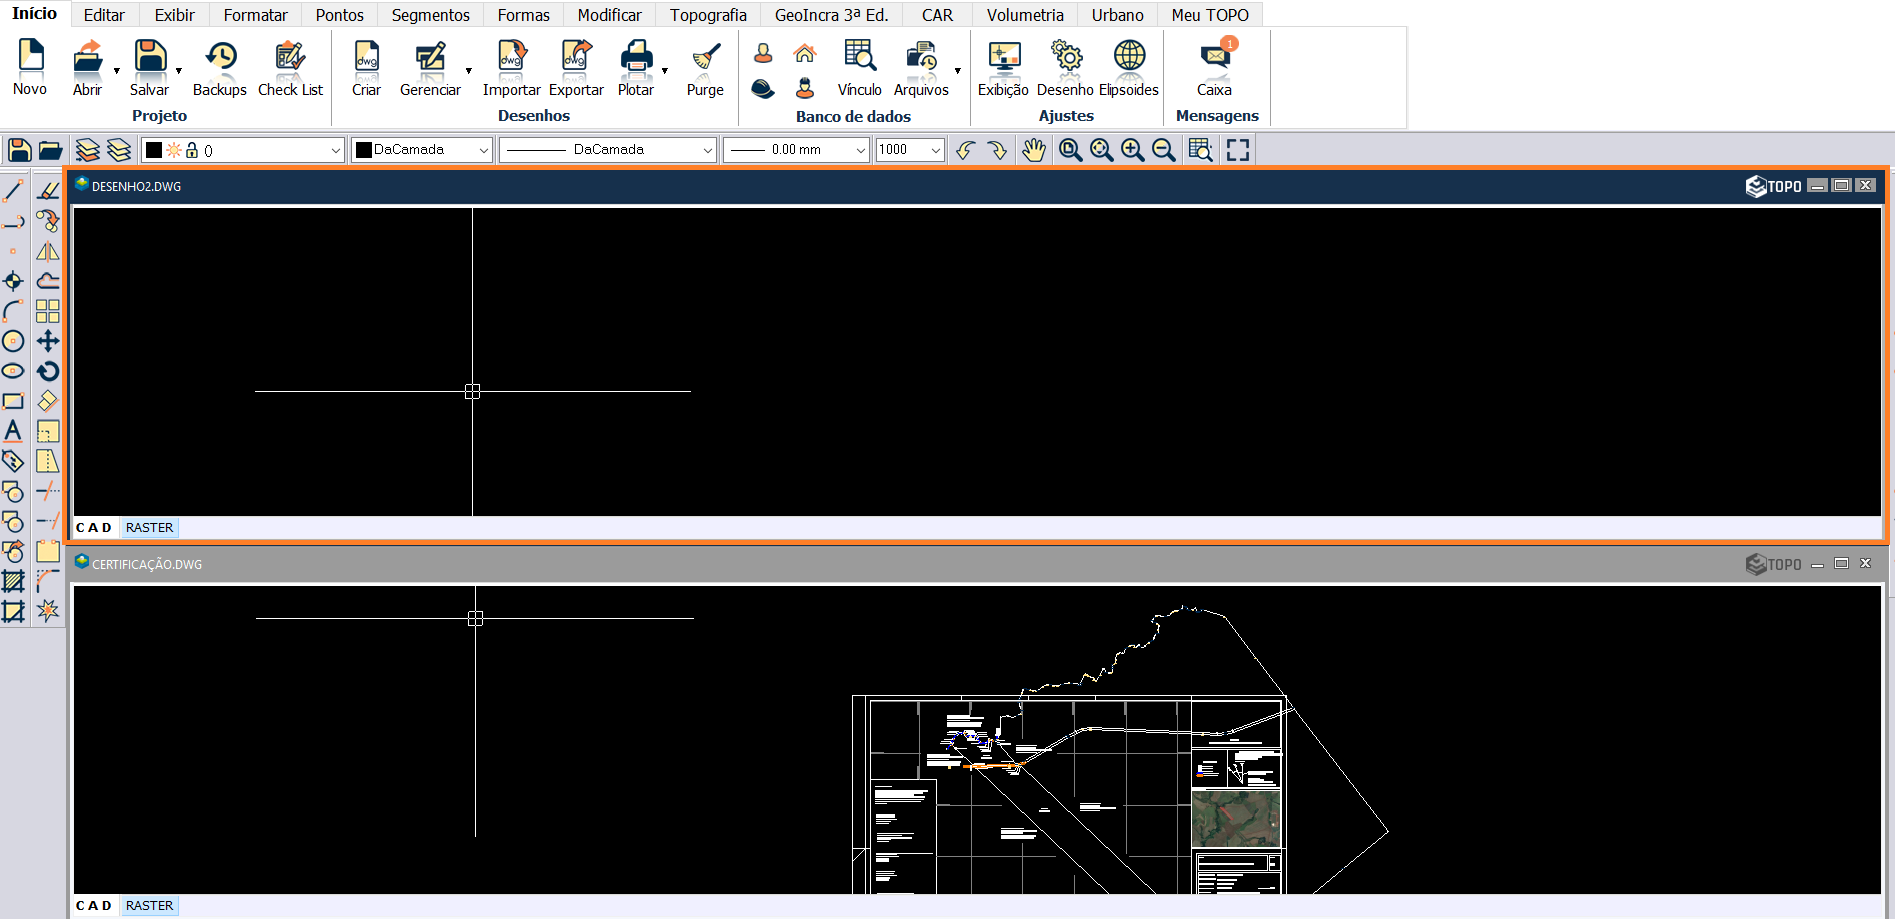Select the Line drawing tool
1895x919 pixels.
click(x=13, y=190)
